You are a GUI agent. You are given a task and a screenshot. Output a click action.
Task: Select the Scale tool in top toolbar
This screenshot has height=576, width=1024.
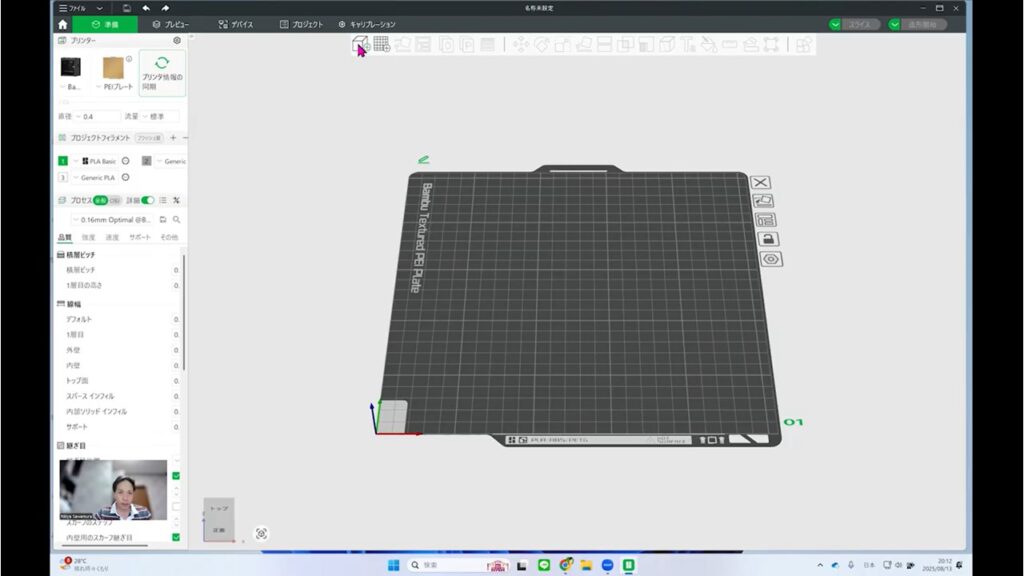tap(562, 44)
